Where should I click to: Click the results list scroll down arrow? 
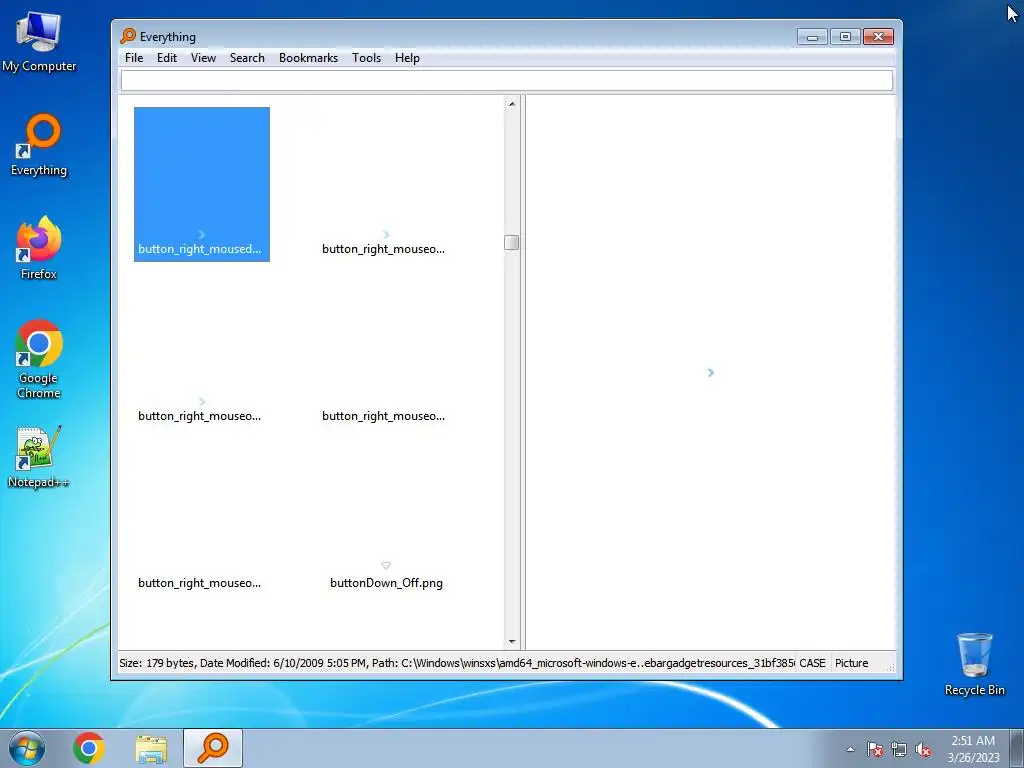click(512, 641)
